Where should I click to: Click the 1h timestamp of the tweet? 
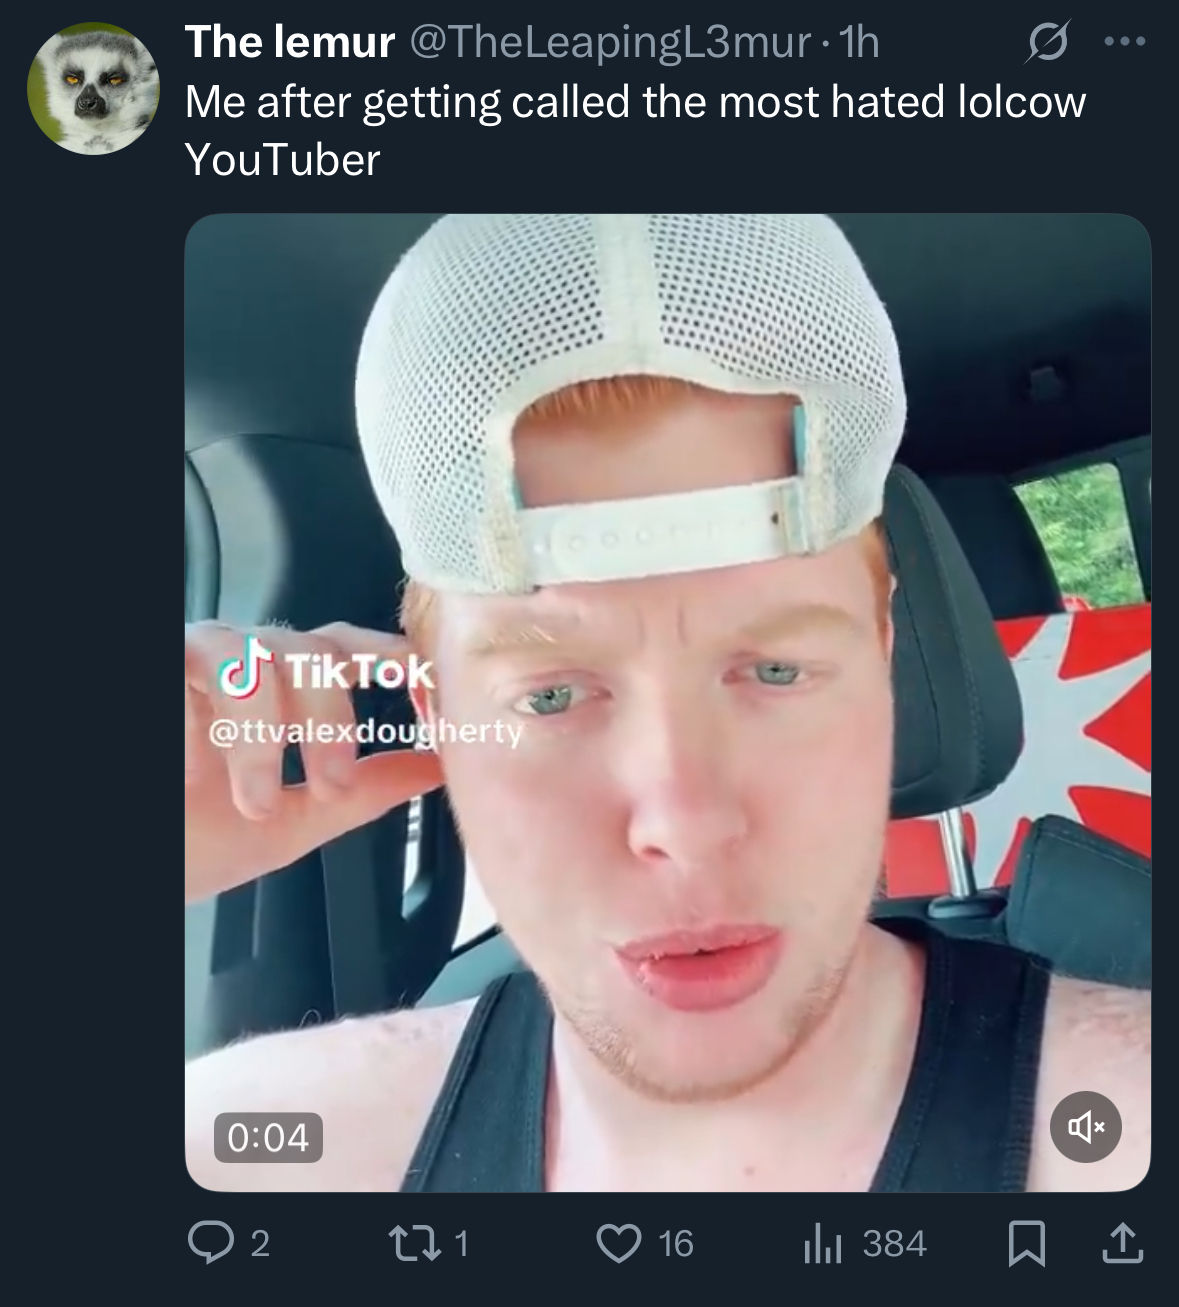[859, 42]
